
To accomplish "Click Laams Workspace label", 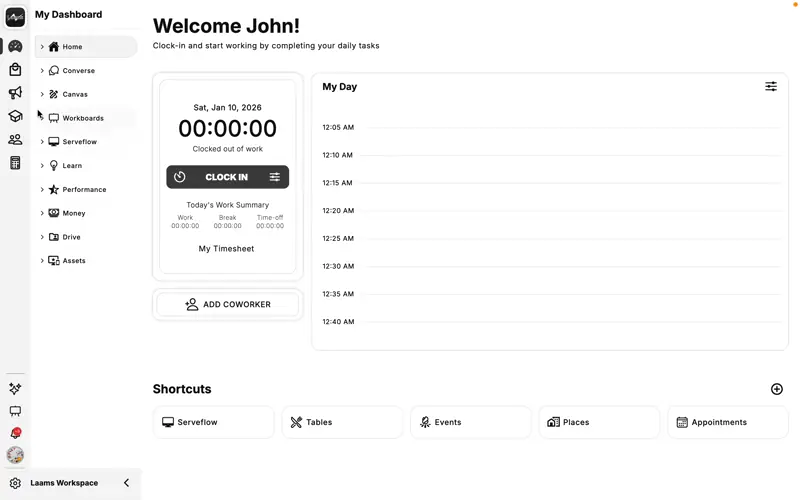I will pos(64,483).
